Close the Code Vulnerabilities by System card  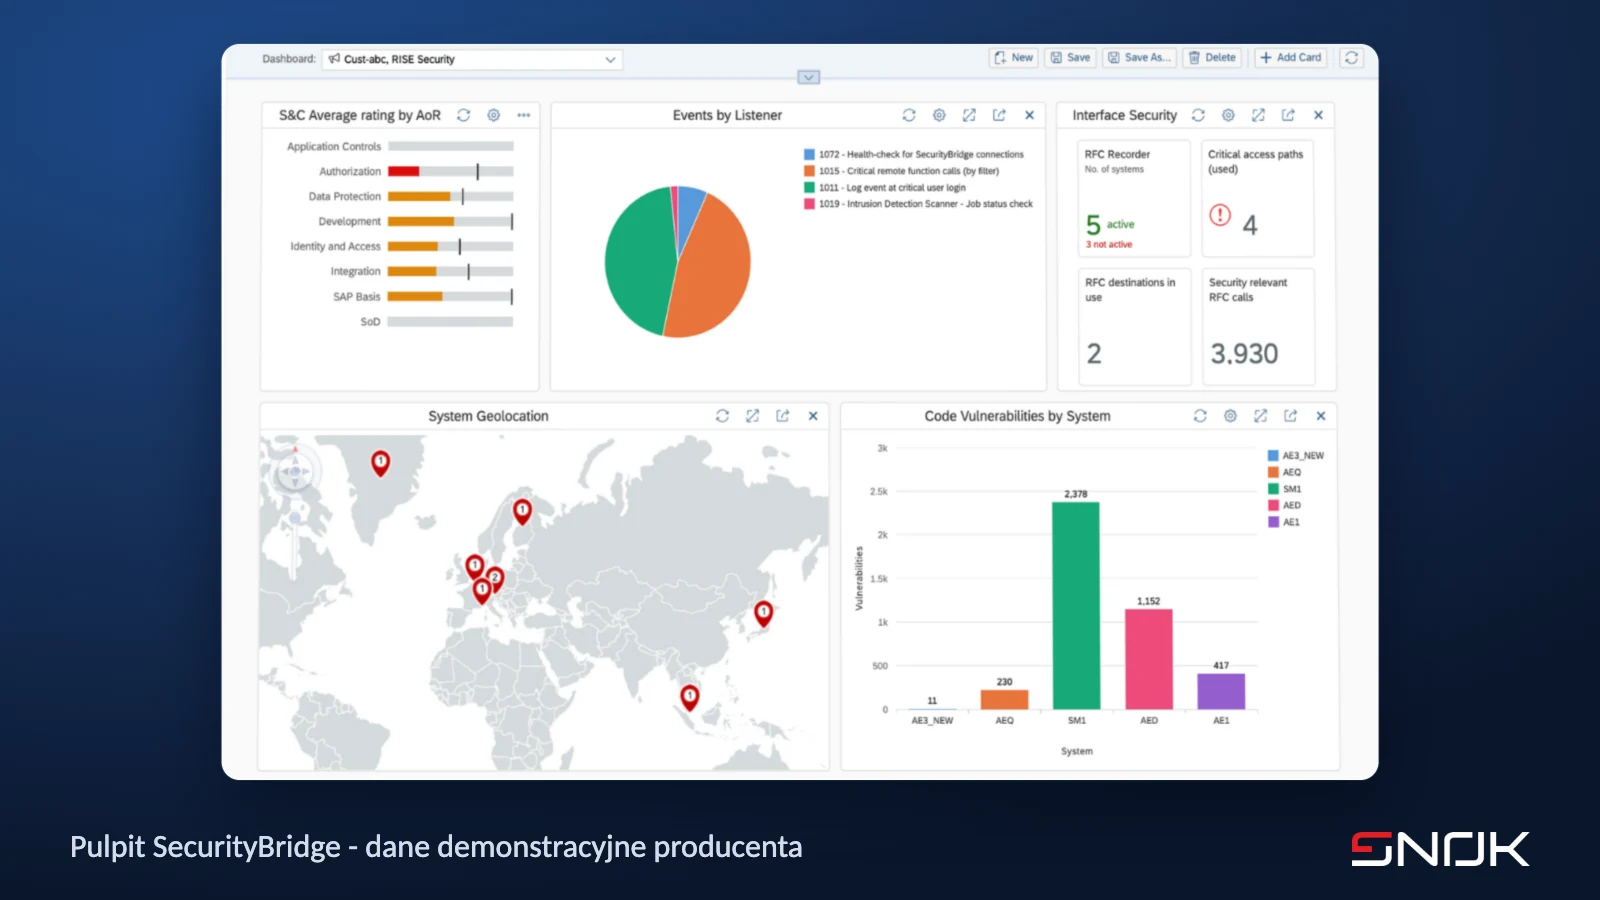coord(1321,416)
